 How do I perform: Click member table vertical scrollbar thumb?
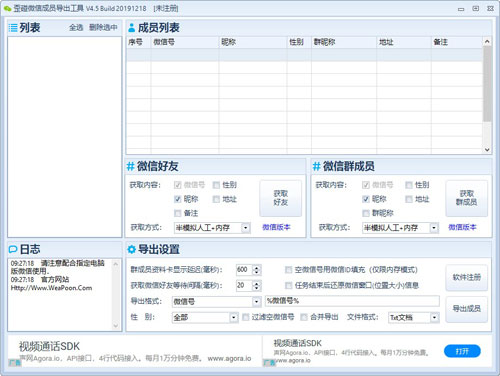pyautogui.click(x=487, y=84)
